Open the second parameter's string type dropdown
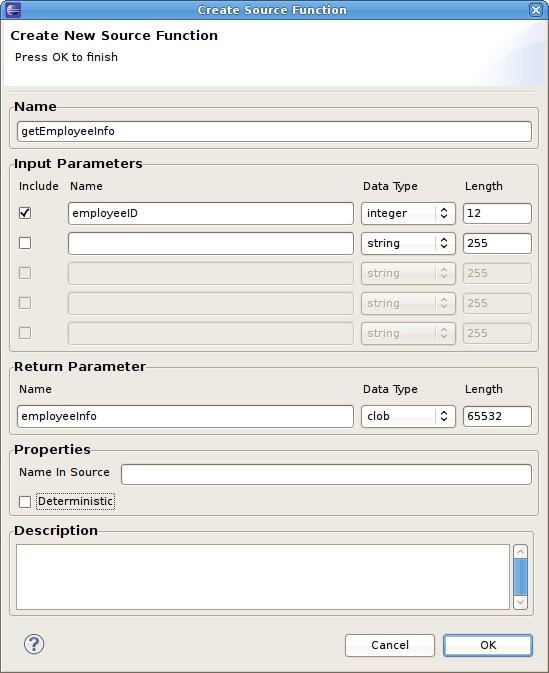Image resolution: width=549 pixels, height=673 pixels. click(408, 243)
